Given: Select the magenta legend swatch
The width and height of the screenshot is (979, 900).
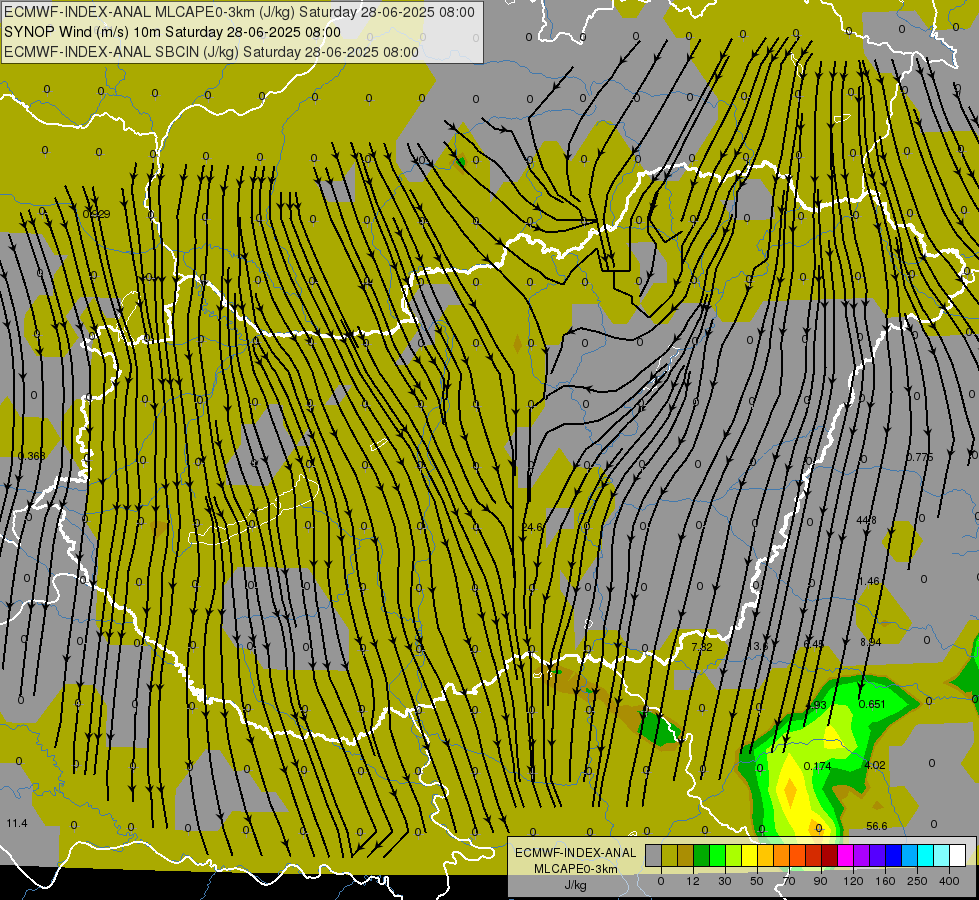Looking at the screenshot, I should (846, 856).
